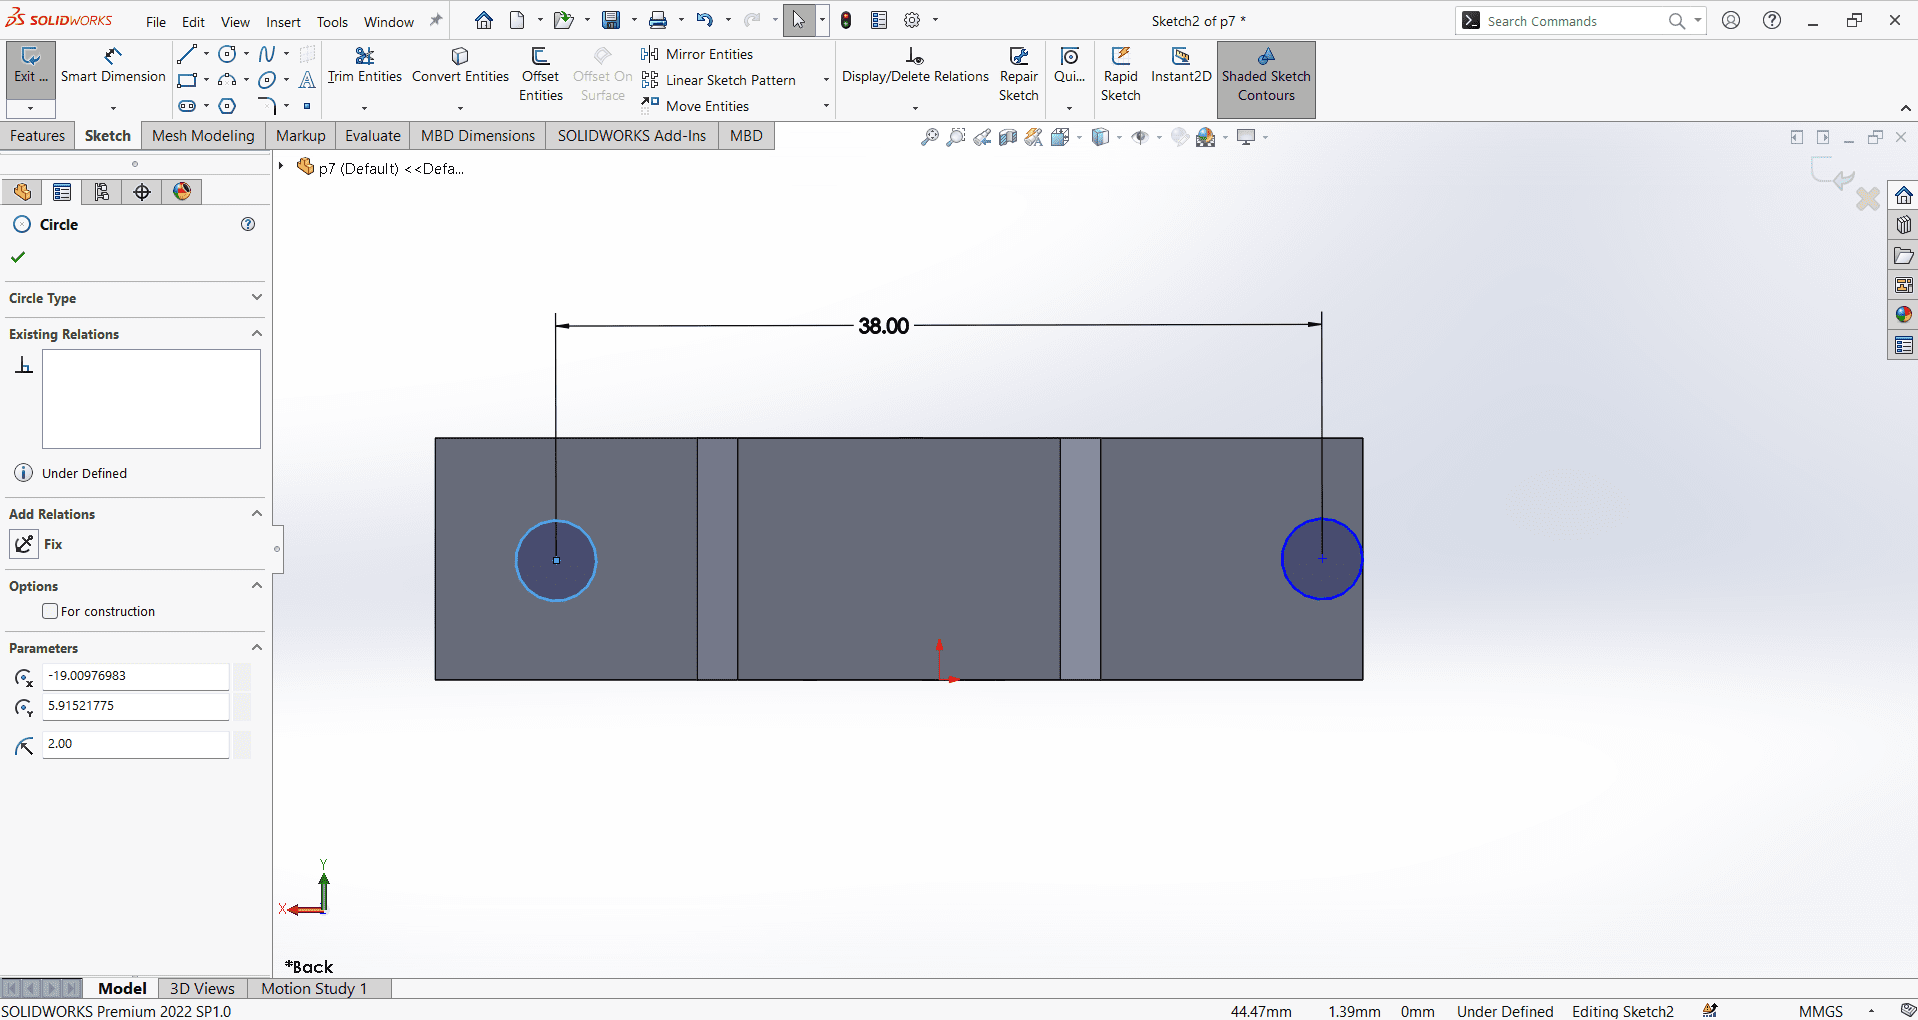This screenshot has width=1918, height=1020.
Task: Switch to the Mesh Modeling tab
Action: pyautogui.click(x=203, y=136)
